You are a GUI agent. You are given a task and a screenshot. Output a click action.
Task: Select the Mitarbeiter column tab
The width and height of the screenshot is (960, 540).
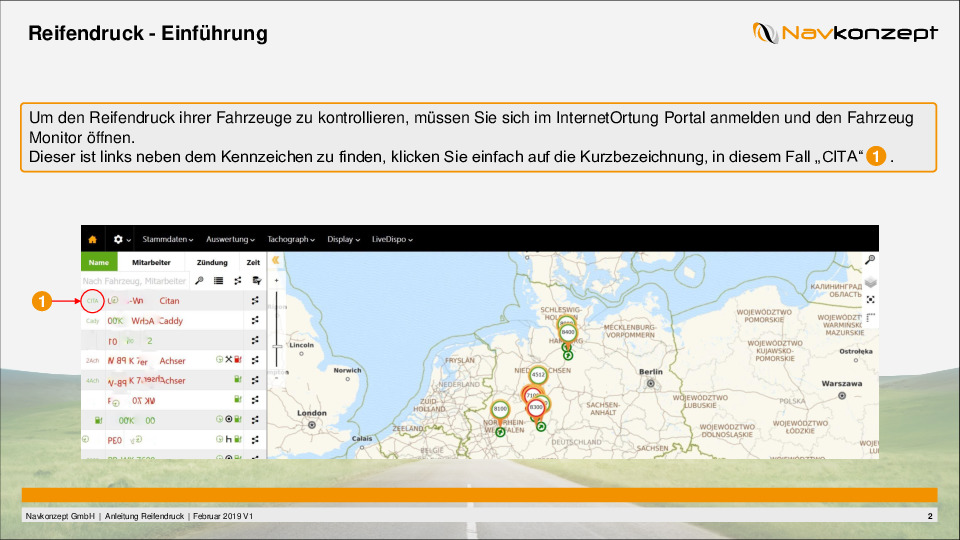tap(151, 262)
